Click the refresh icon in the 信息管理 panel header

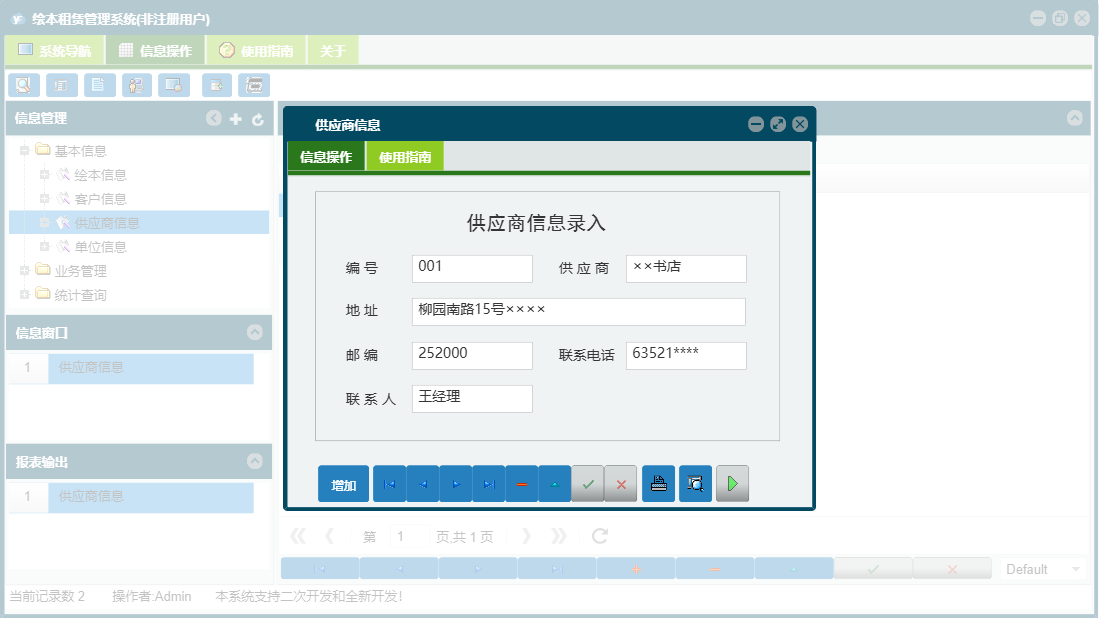tap(256, 118)
